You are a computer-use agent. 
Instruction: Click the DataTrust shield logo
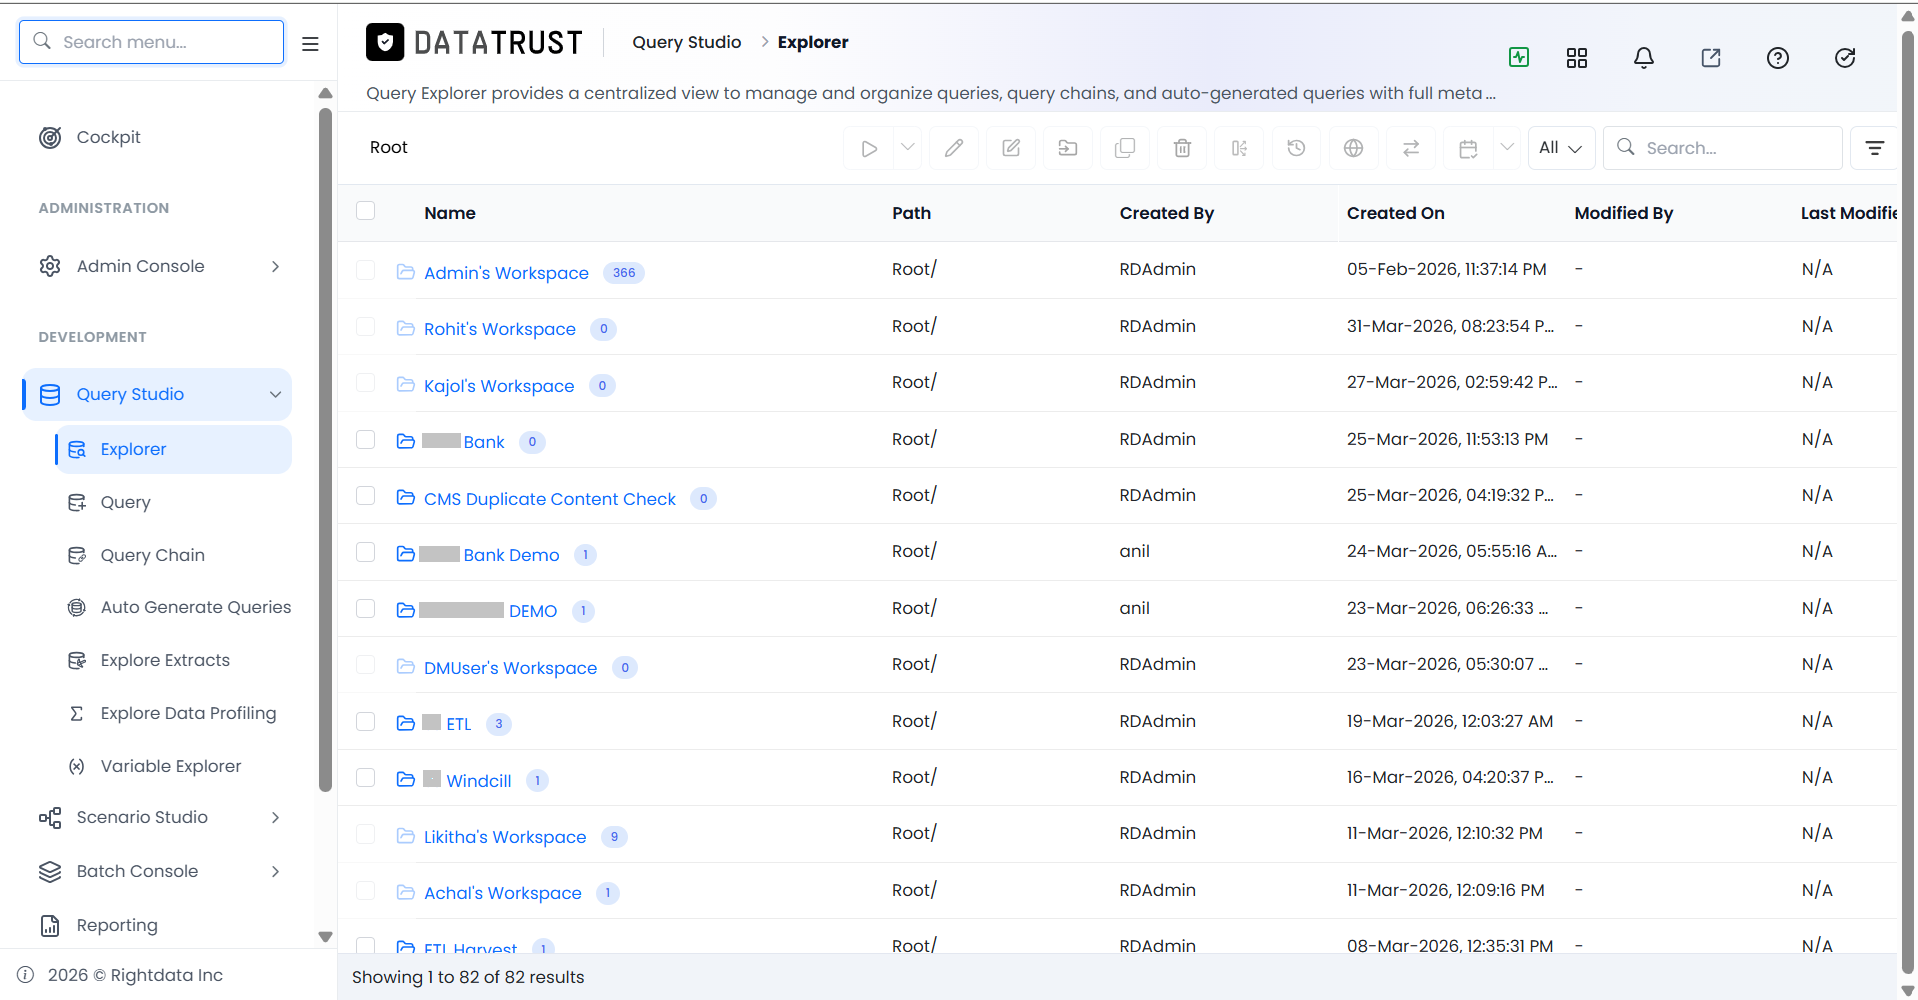[385, 42]
